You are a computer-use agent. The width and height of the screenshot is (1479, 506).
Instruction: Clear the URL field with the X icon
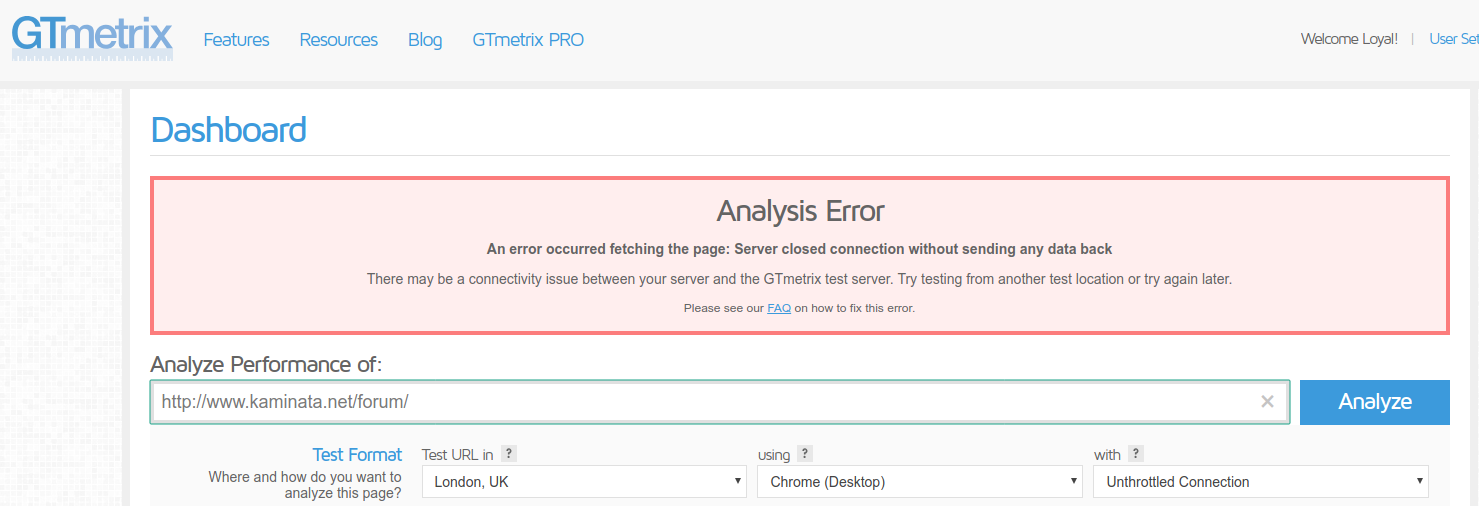(1267, 401)
